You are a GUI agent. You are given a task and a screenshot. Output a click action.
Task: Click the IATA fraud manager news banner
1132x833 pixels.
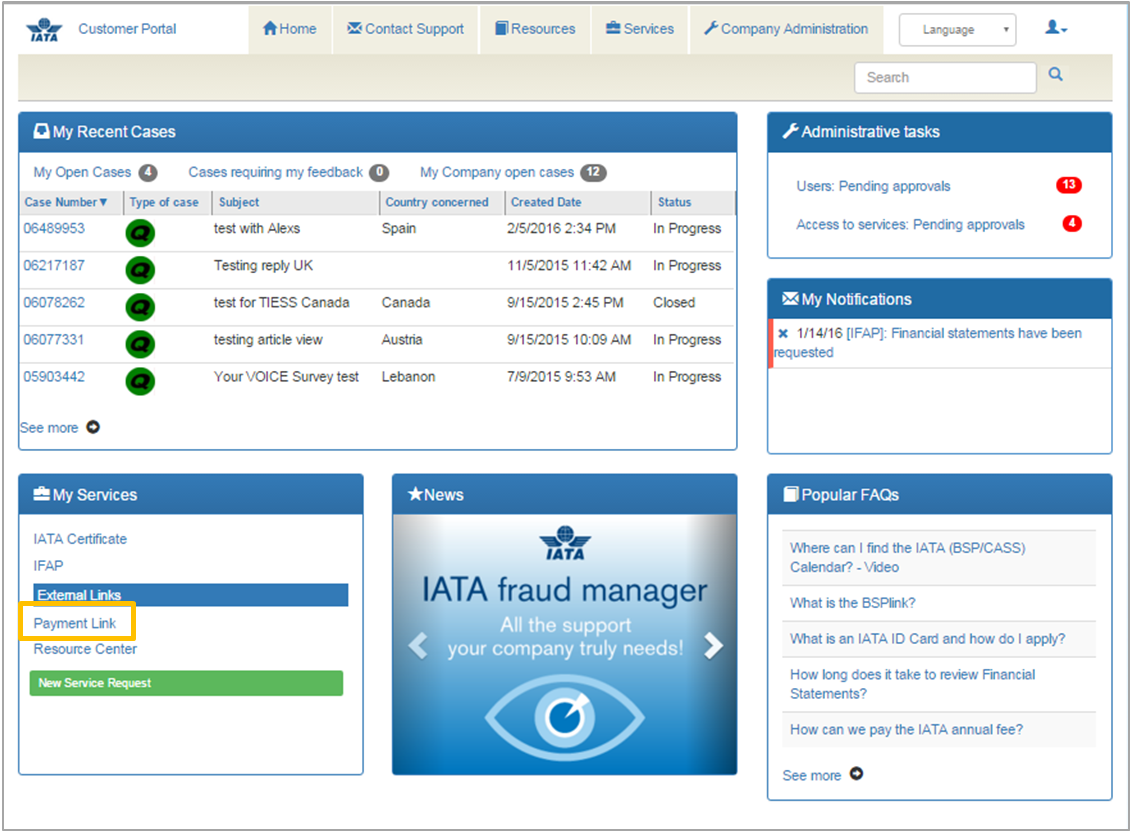(565, 645)
